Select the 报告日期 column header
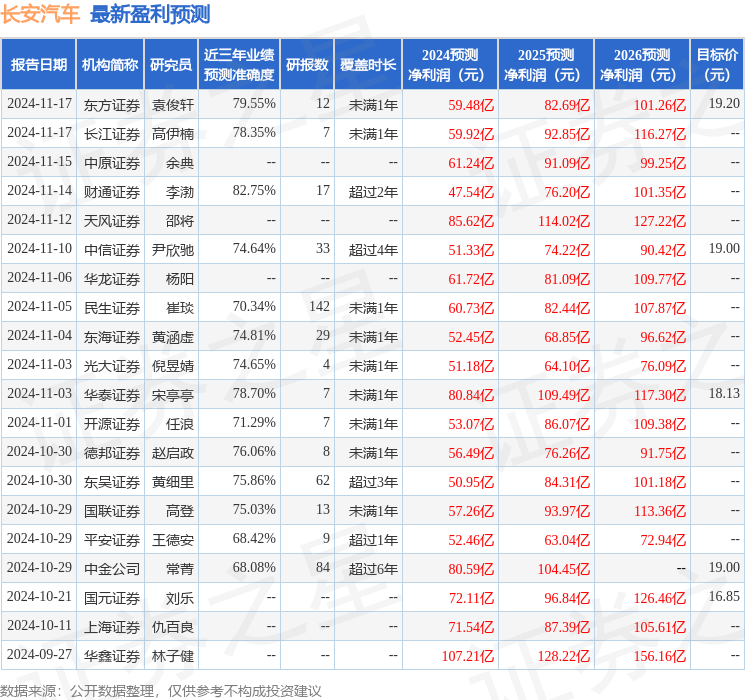This screenshot has height=700, width=745. coord(38,65)
